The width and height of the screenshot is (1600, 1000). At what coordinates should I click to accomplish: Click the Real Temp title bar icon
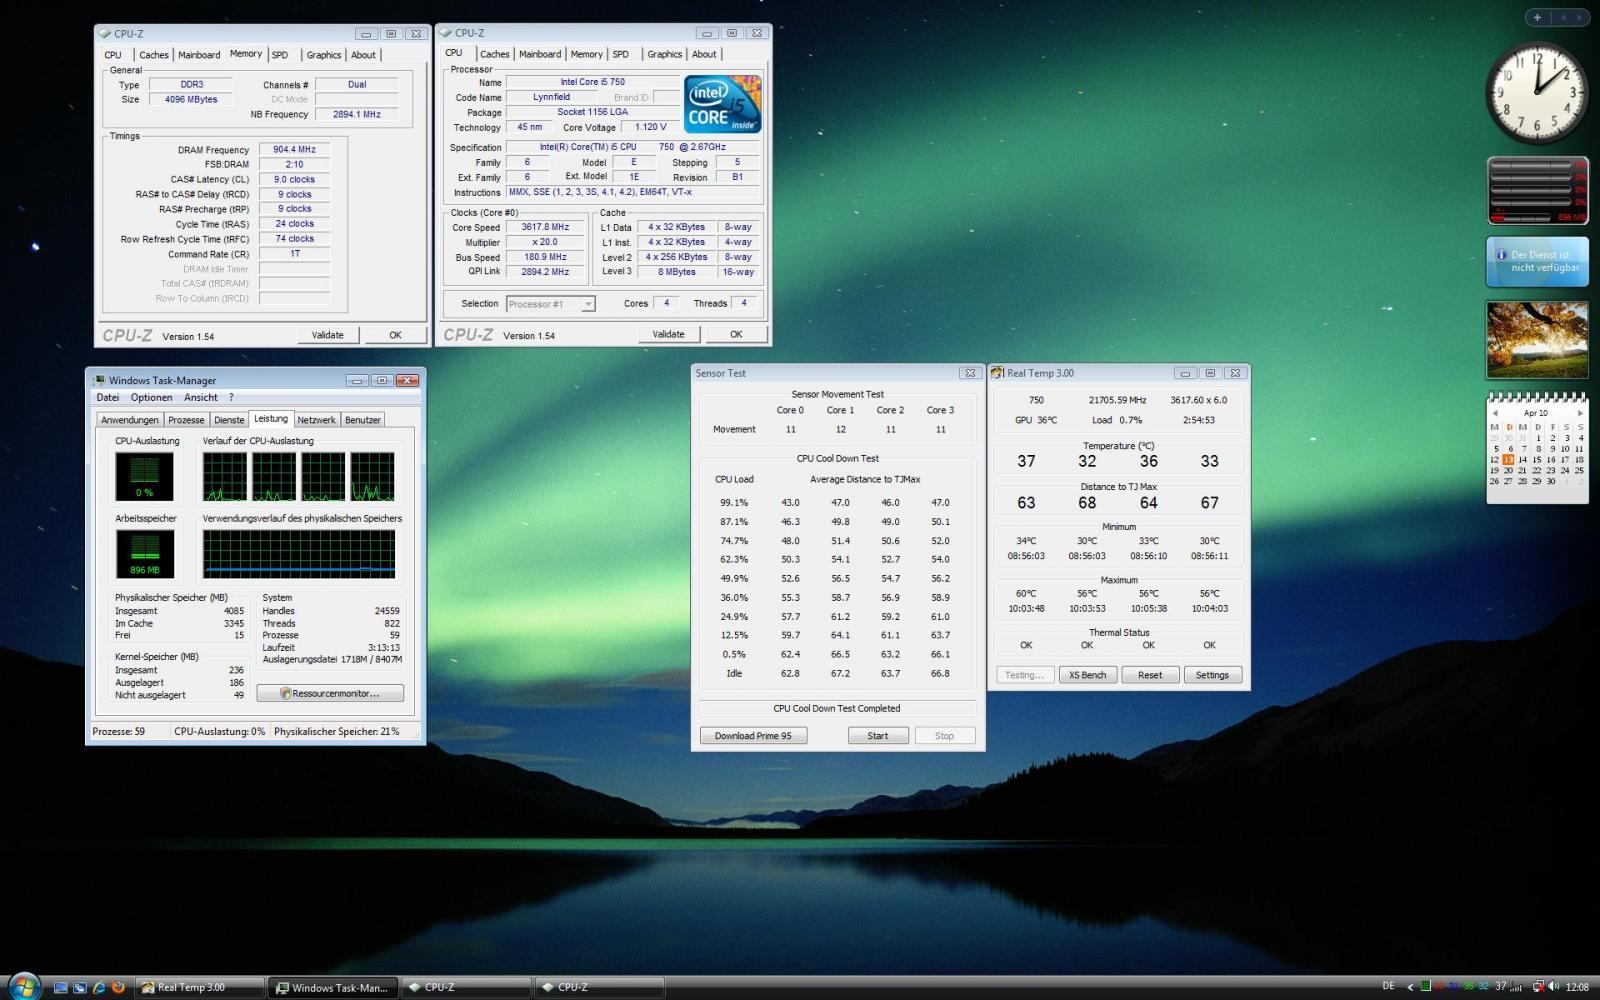tap(997, 373)
